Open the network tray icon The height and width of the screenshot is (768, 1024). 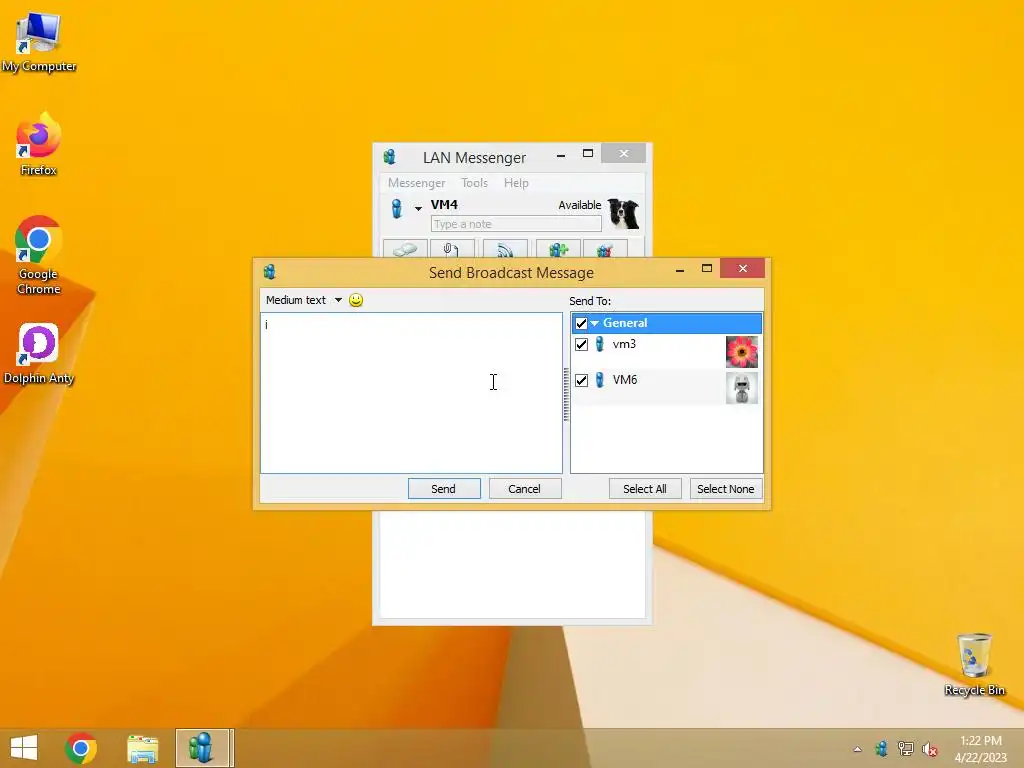point(906,748)
